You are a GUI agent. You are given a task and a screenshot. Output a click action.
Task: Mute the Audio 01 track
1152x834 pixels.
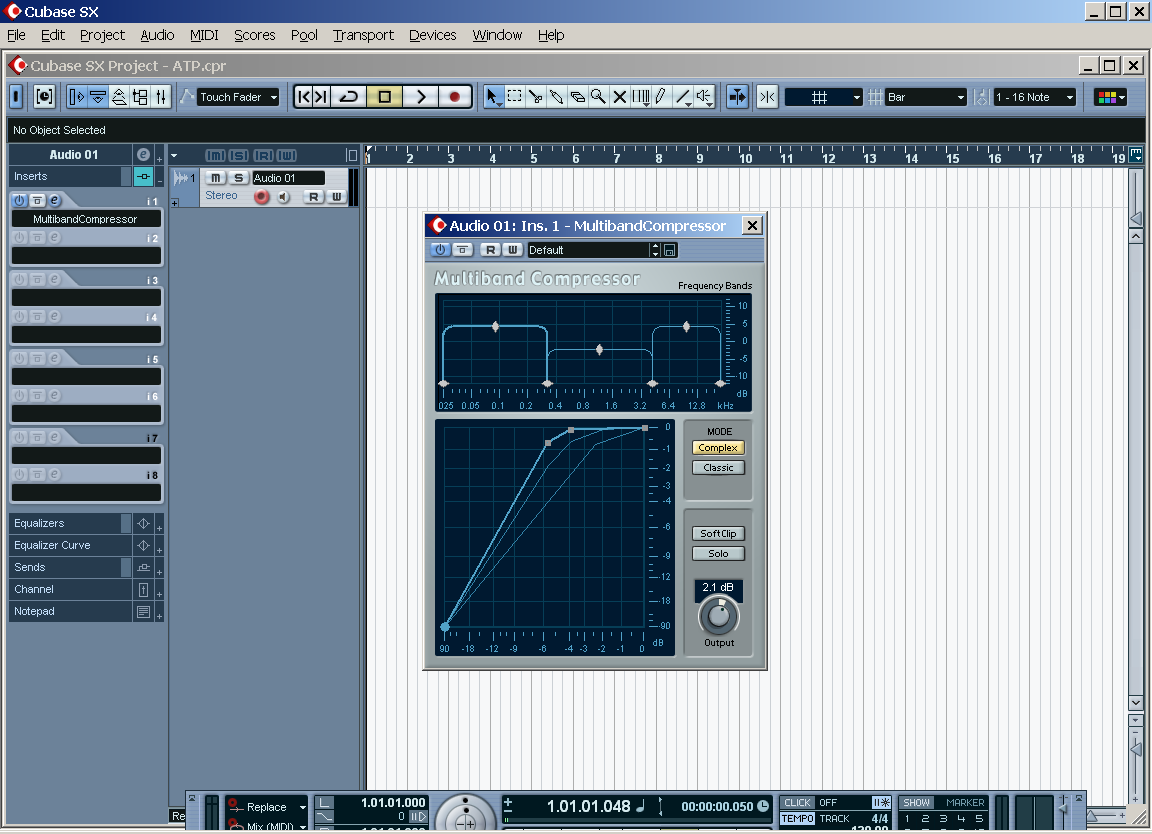pos(215,178)
